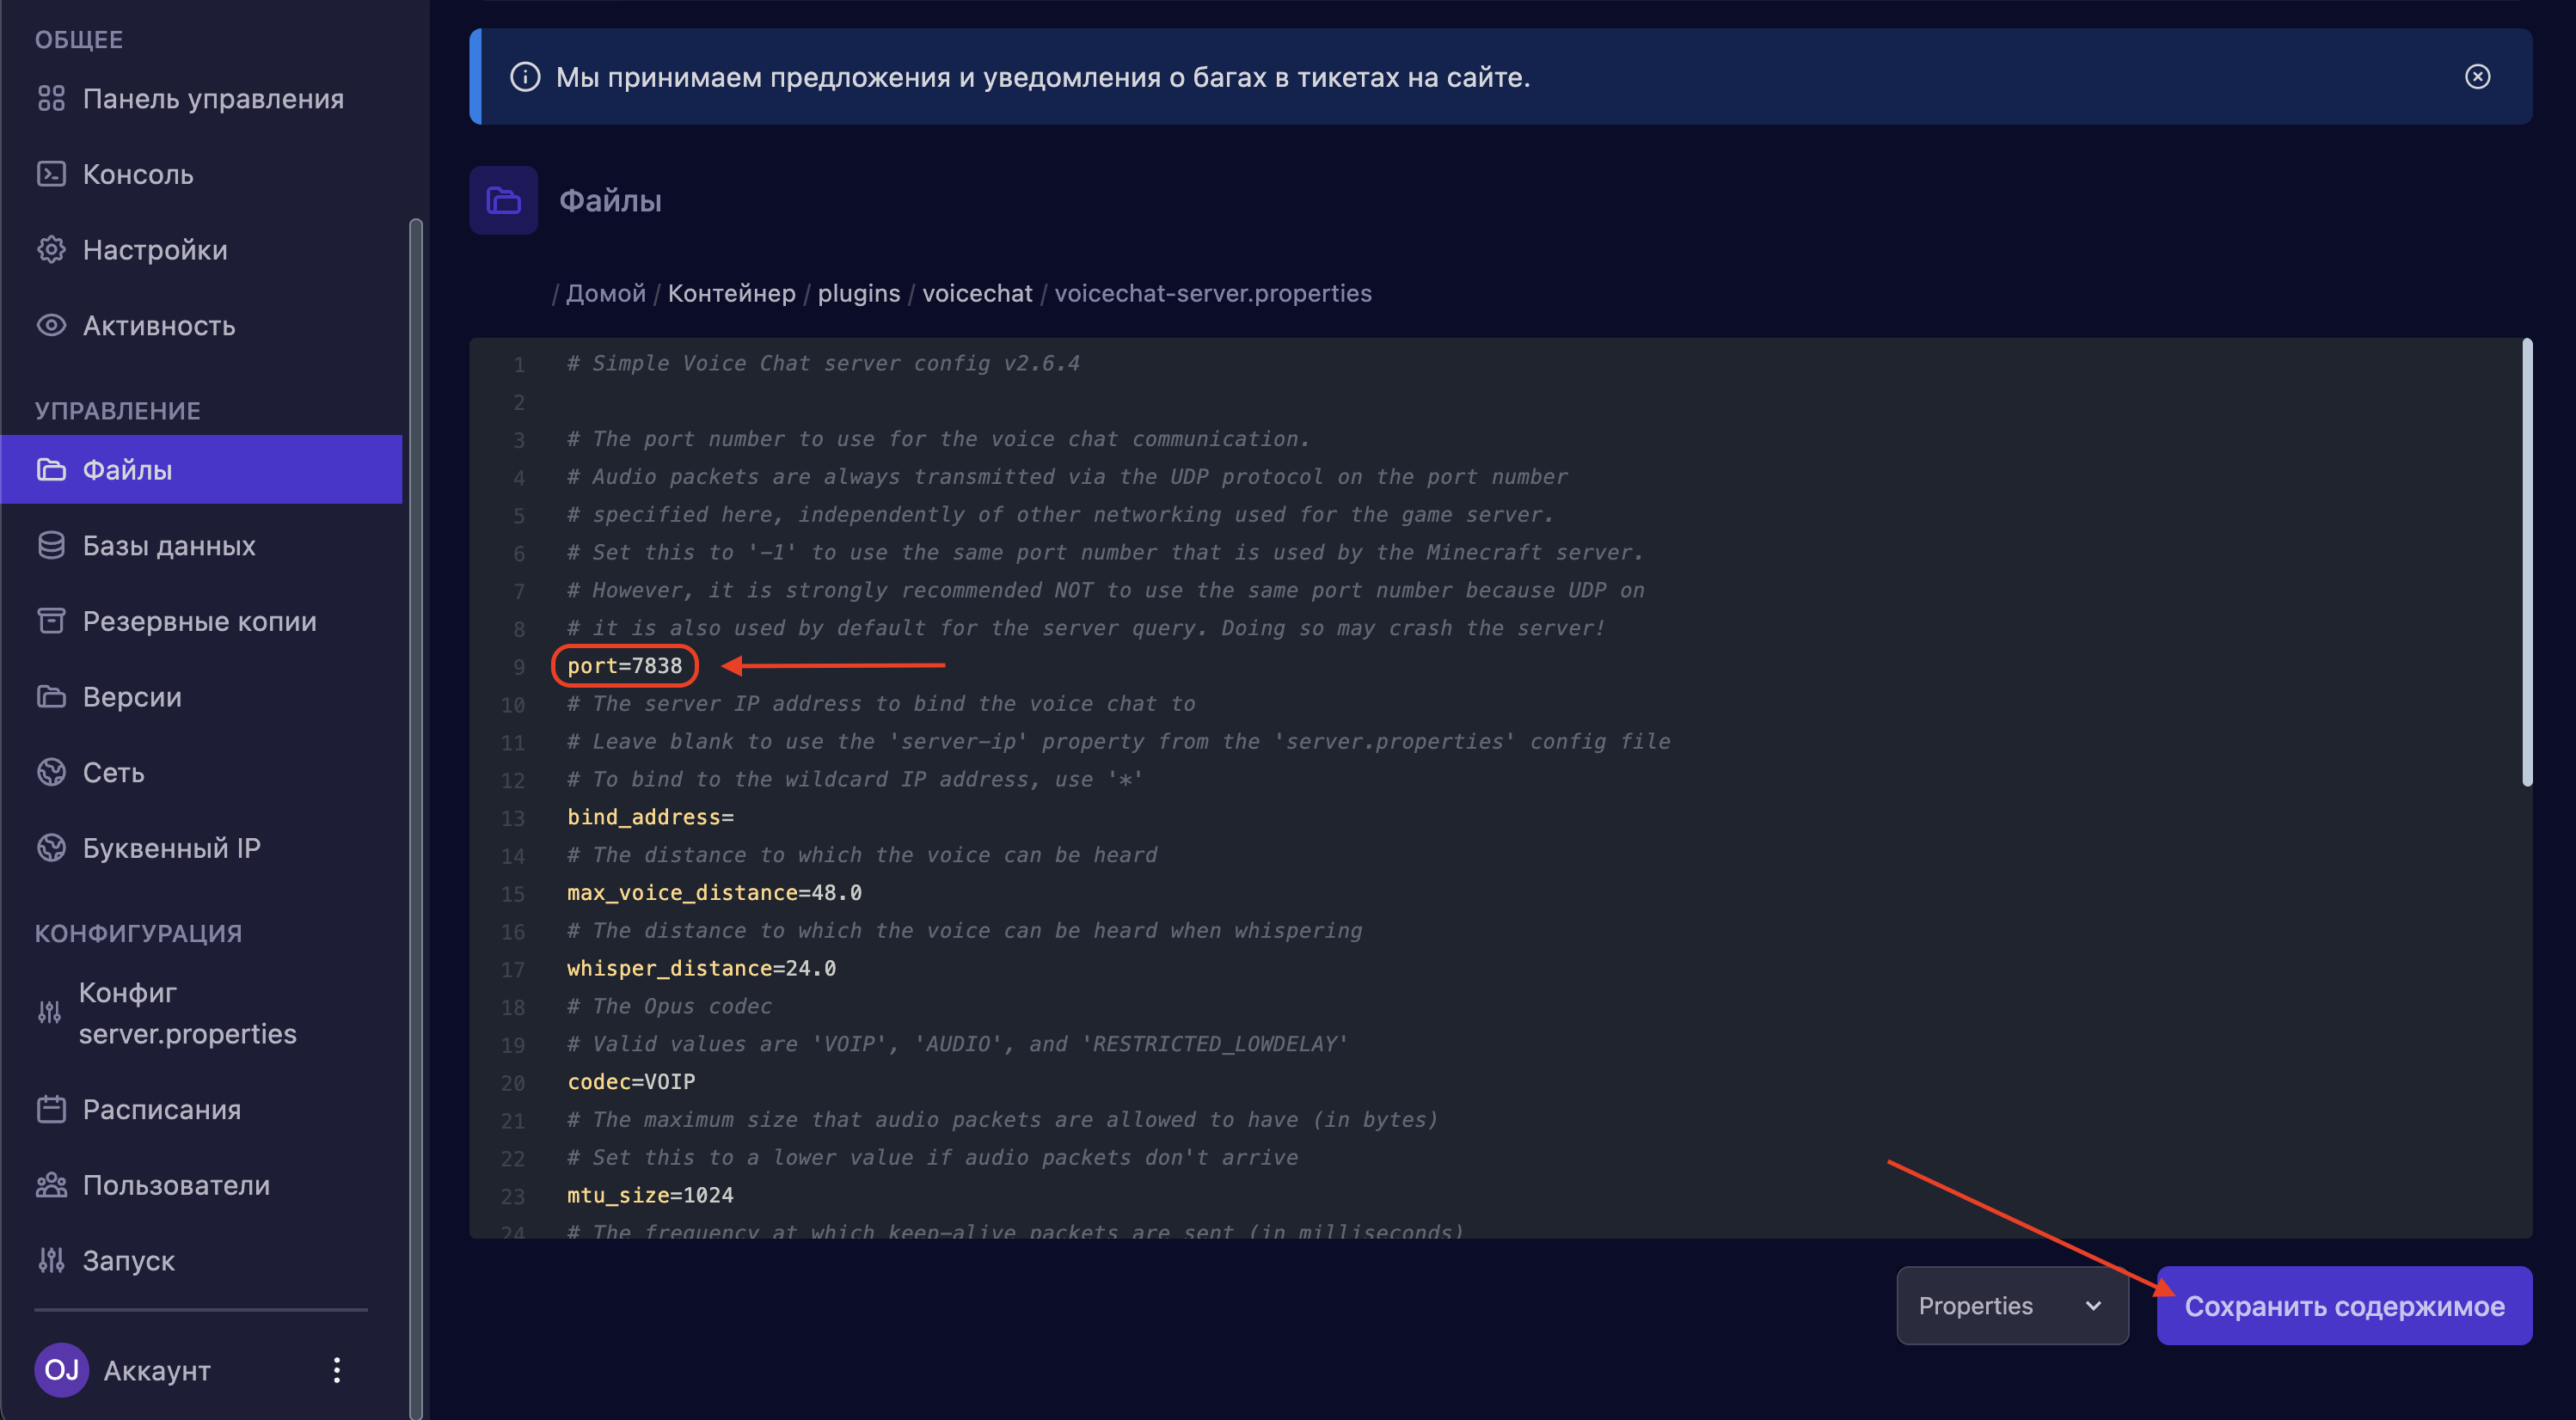Click the OJ account avatar

coord(62,1370)
